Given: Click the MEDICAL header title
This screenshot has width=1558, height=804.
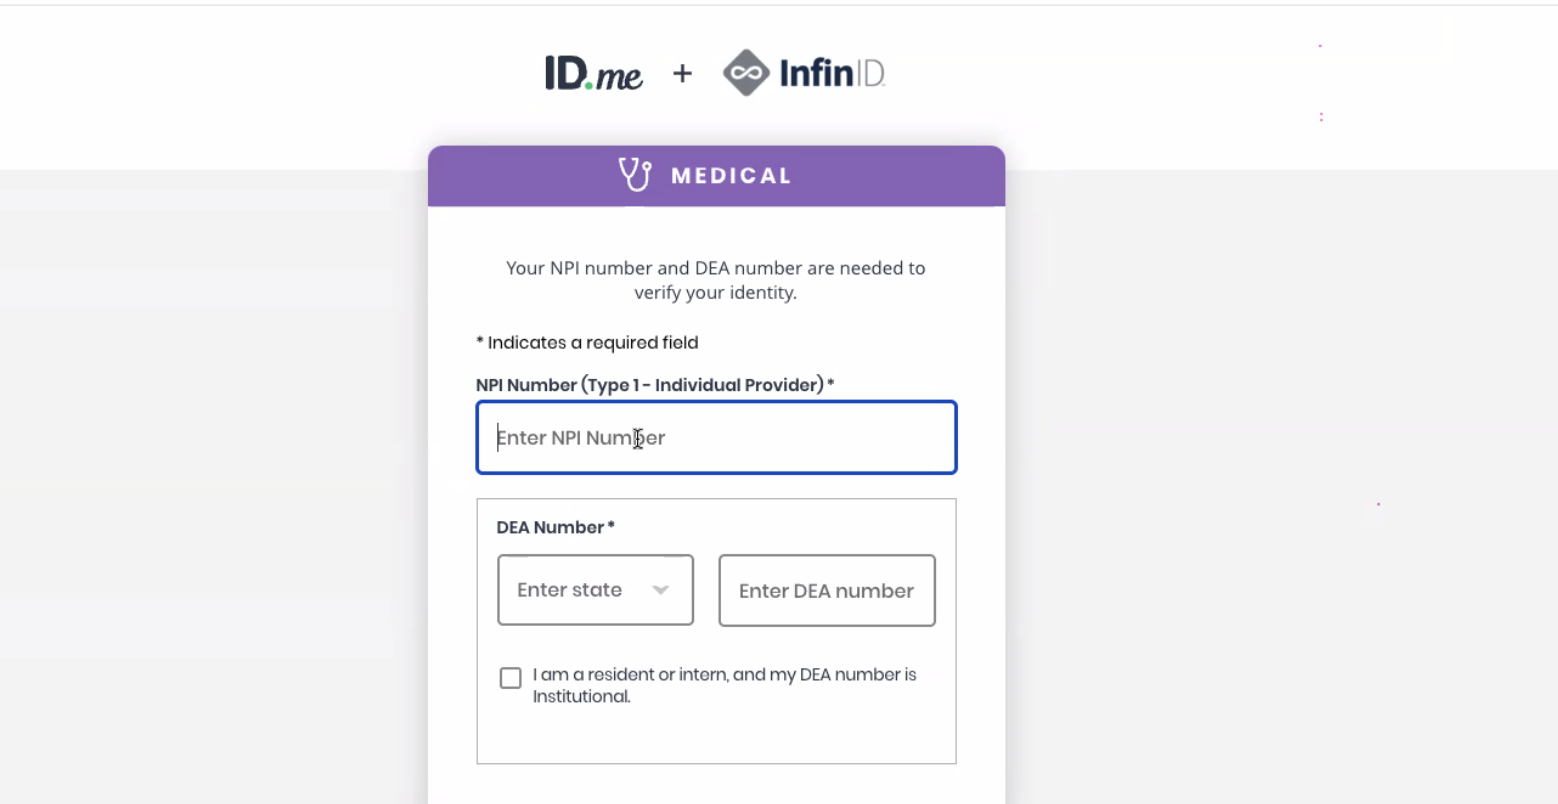Looking at the screenshot, I should [x=731, y=176].
